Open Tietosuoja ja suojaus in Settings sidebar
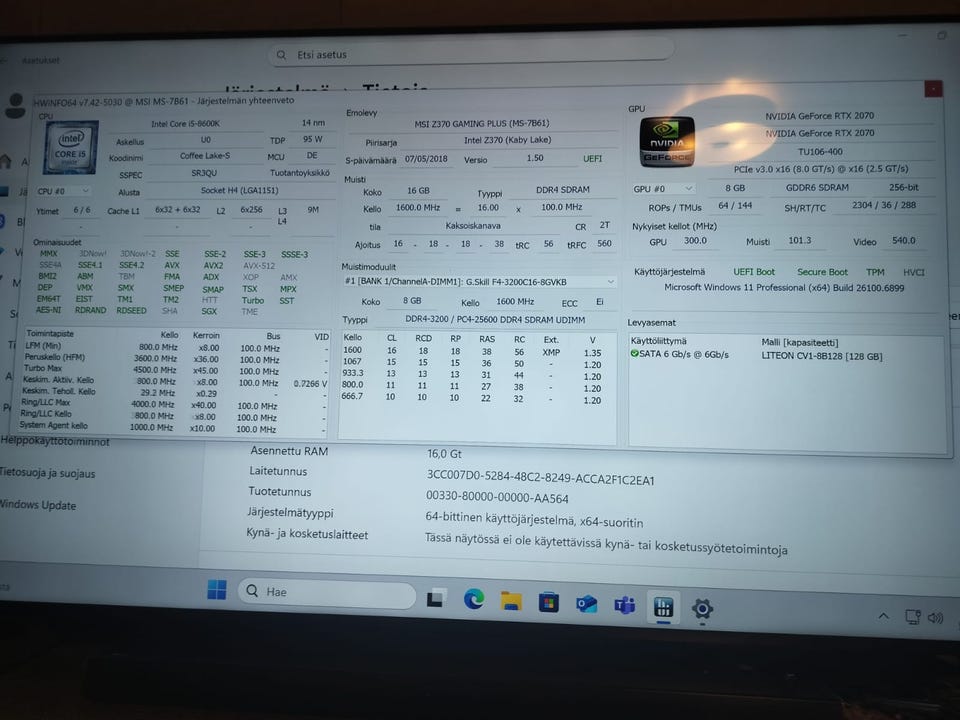The height and width of the screenshot is (720, 960). click(x=47, y=473)
